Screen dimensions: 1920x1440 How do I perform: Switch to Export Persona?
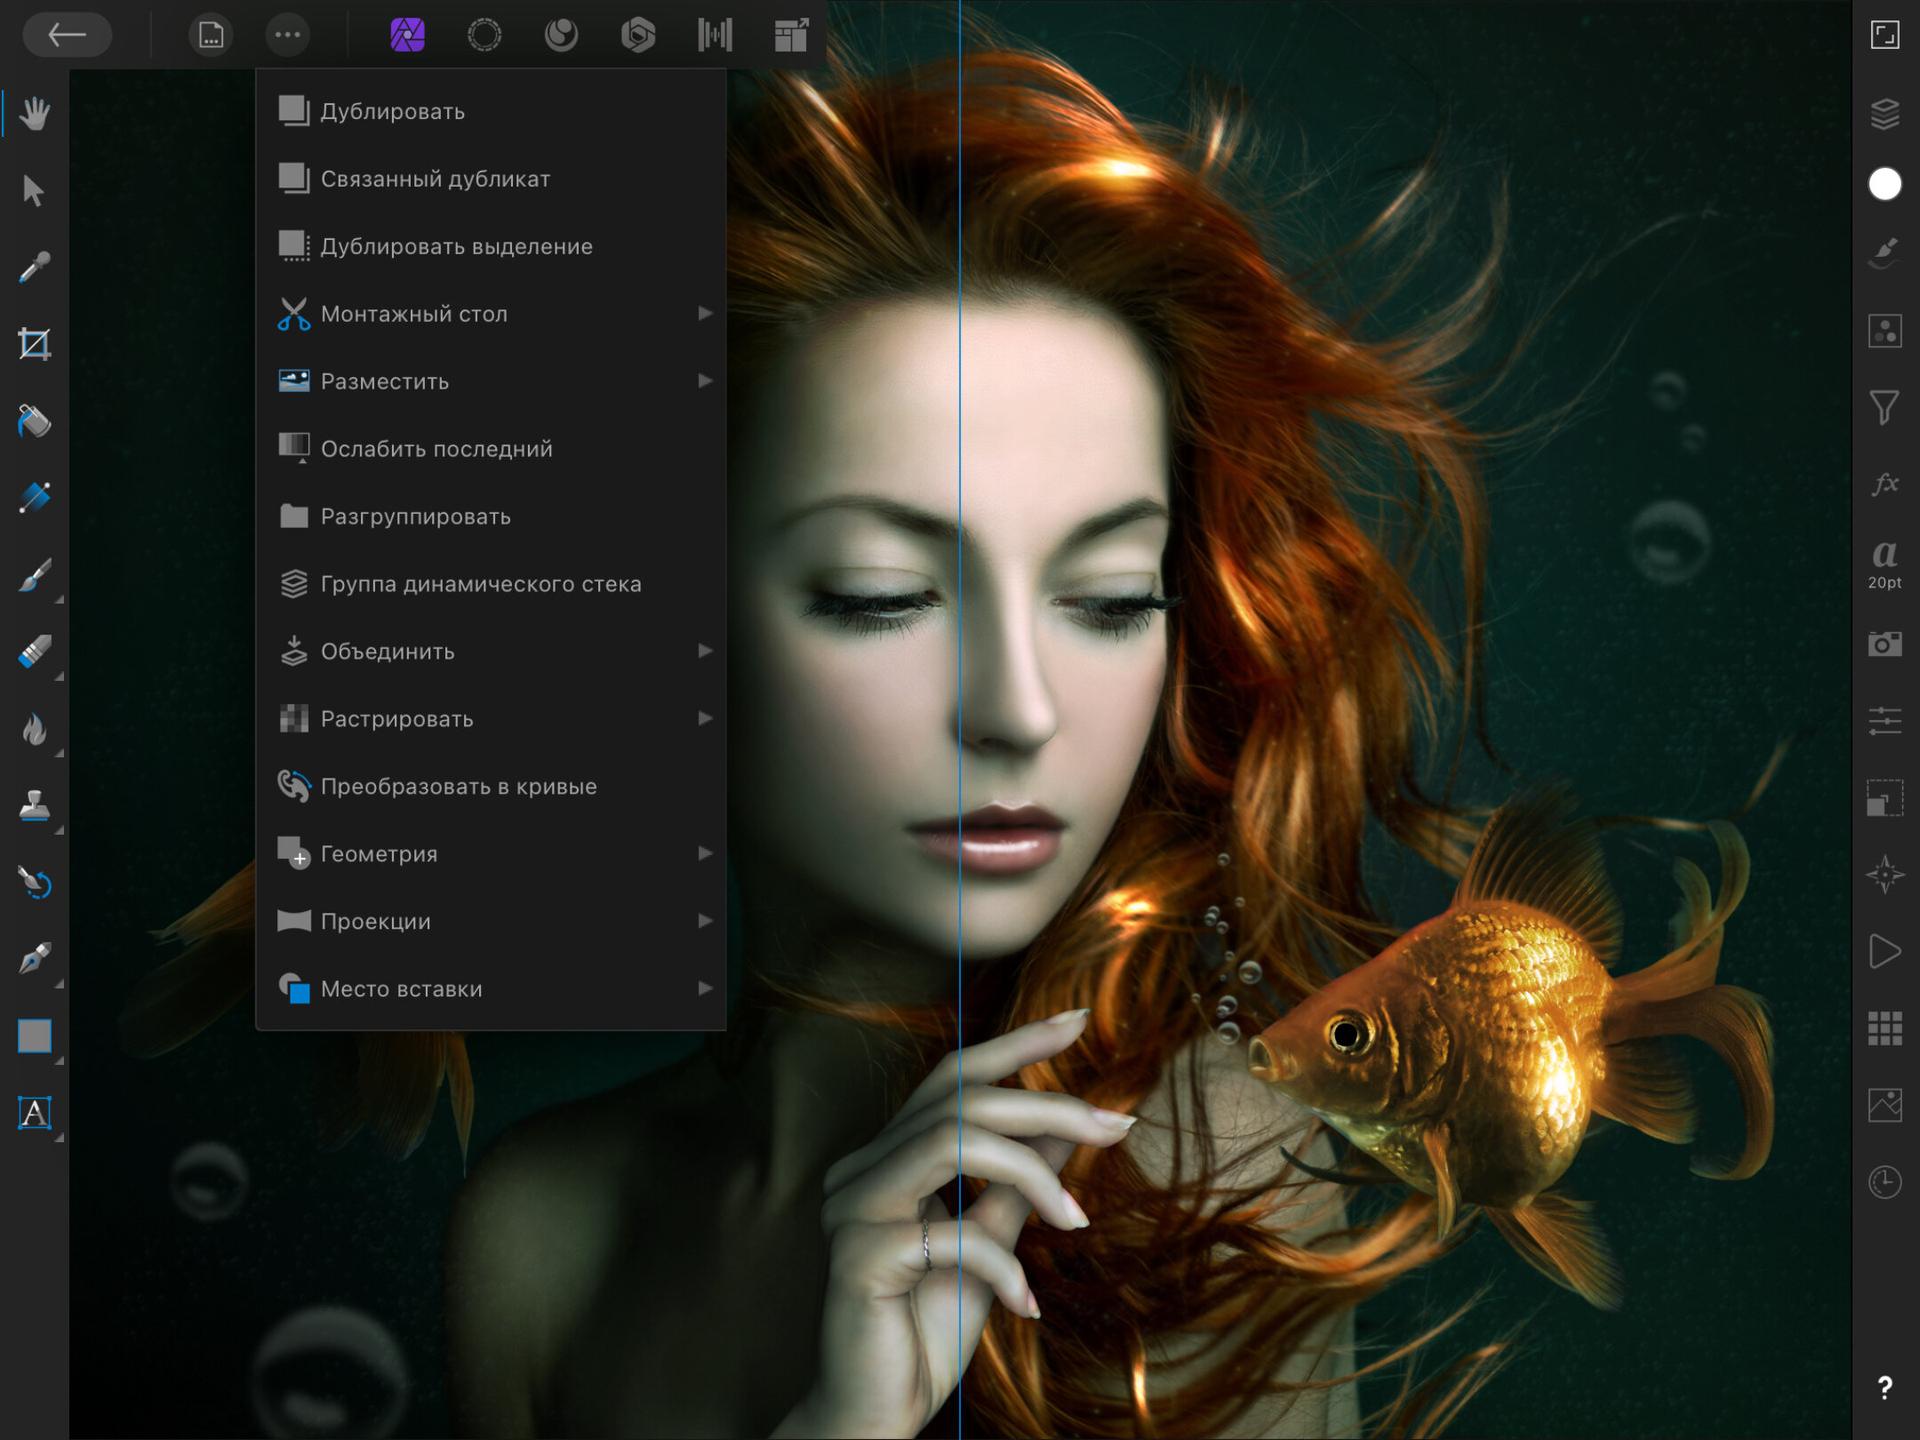(x=791, y=35)
